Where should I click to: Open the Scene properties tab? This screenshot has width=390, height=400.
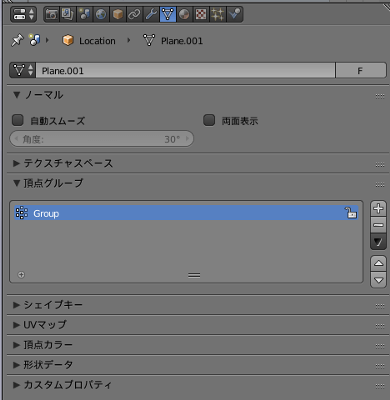click(x=84, y=14)
